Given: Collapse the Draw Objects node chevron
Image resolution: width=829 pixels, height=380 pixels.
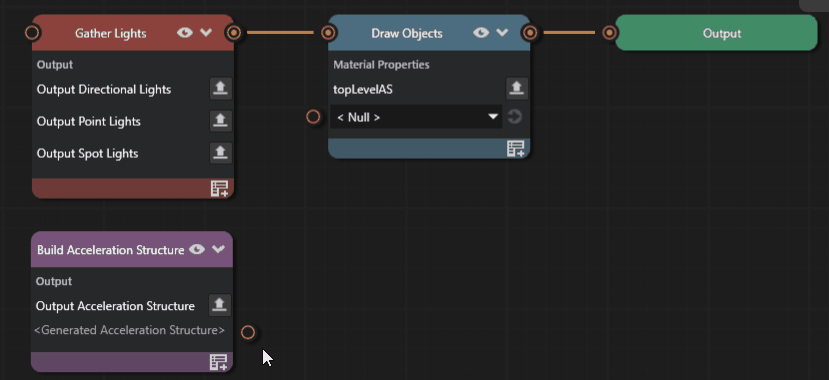Looking at the screenshot, I should [502, 33].
